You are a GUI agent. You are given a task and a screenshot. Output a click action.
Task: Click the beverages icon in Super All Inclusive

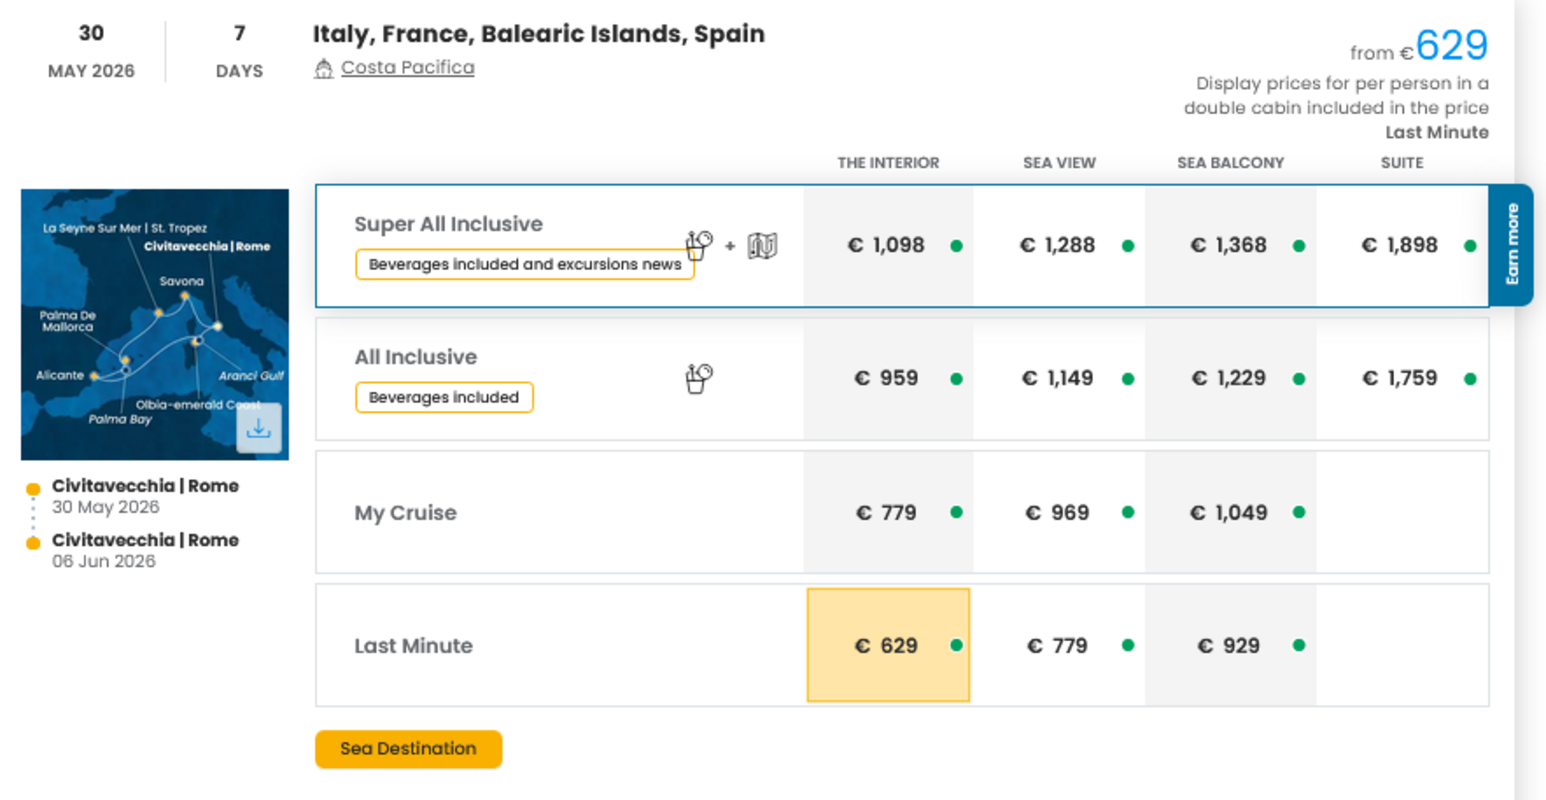tap(698, 245)
